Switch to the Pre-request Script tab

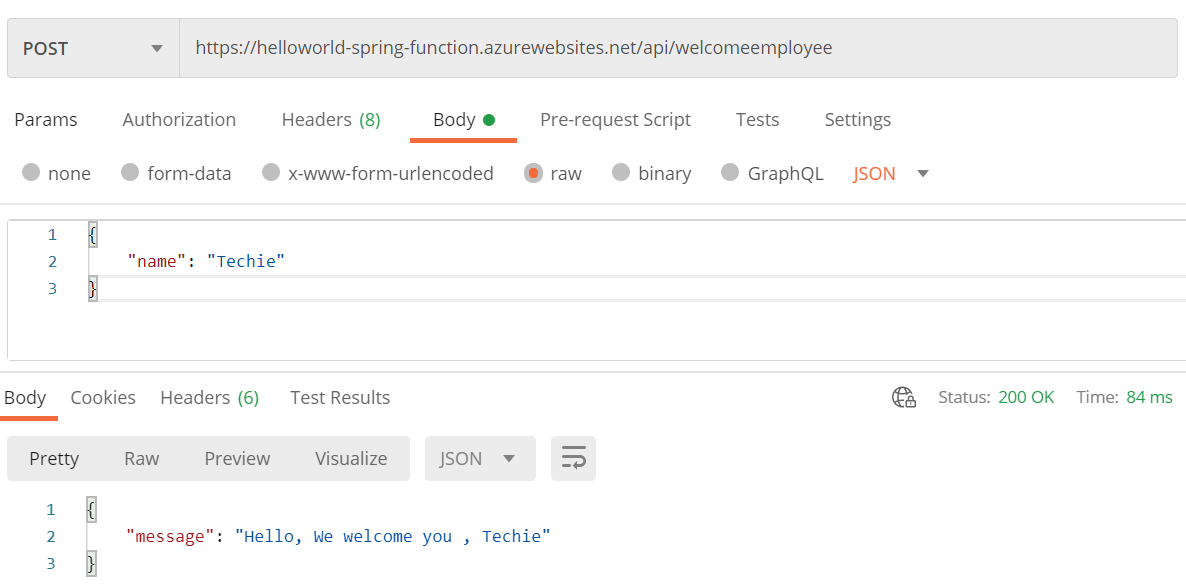pos(615,119)
